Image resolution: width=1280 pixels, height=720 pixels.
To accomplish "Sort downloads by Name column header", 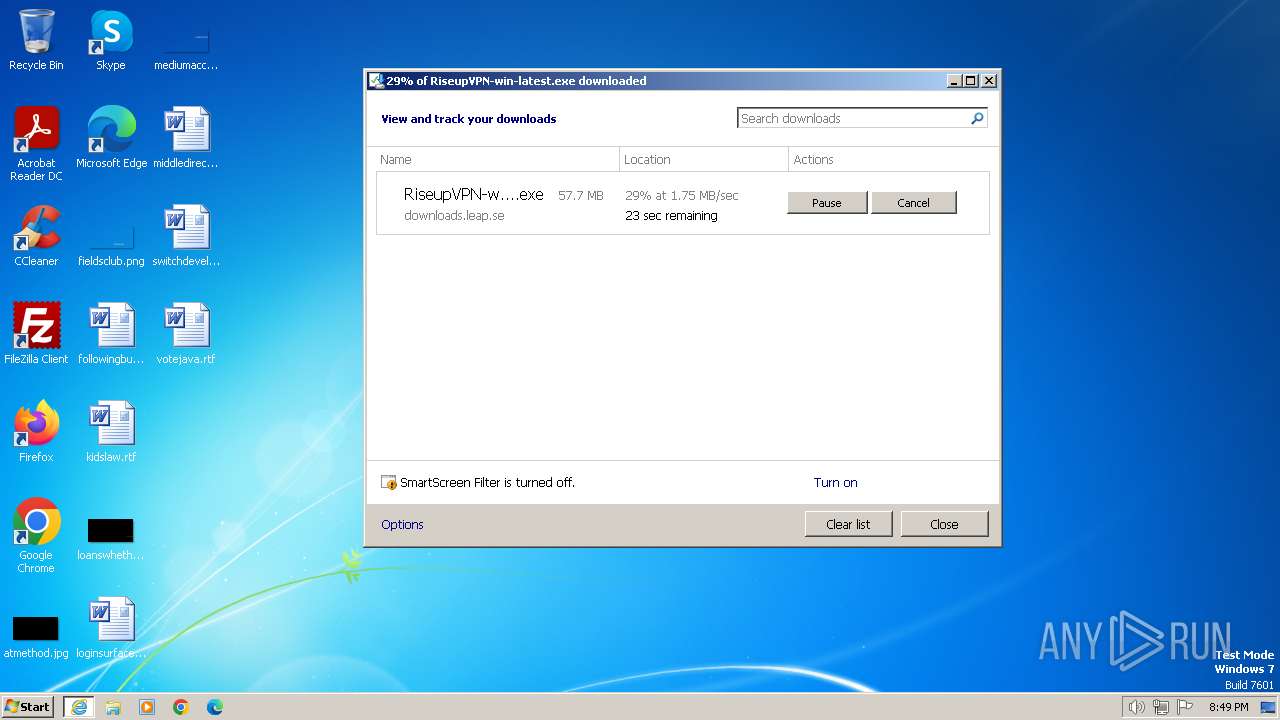I will (498, 159).
